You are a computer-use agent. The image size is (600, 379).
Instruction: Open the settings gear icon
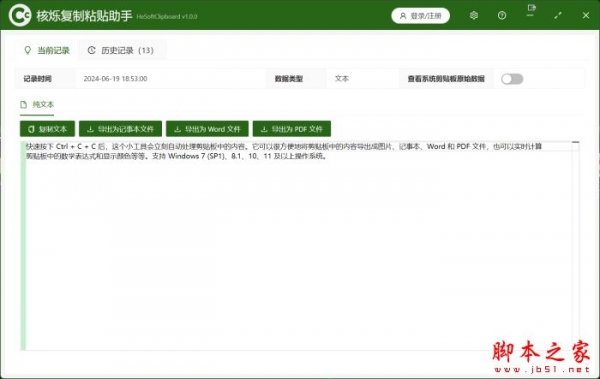(474, 15)
